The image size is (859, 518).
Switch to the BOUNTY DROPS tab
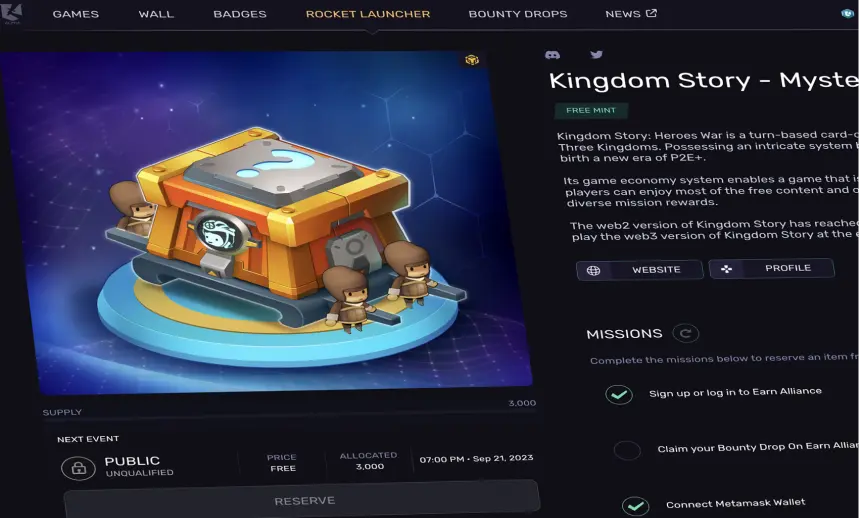[518, 14]
